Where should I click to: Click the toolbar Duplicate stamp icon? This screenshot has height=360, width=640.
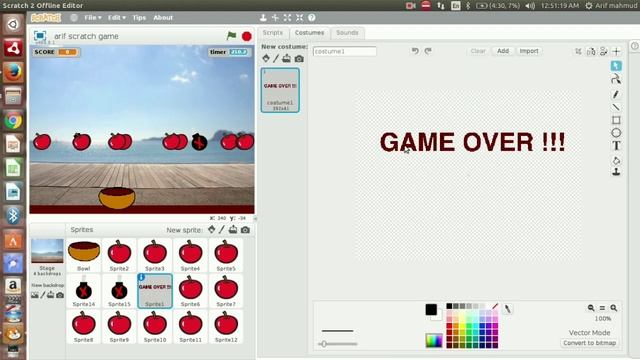point(263,18)
